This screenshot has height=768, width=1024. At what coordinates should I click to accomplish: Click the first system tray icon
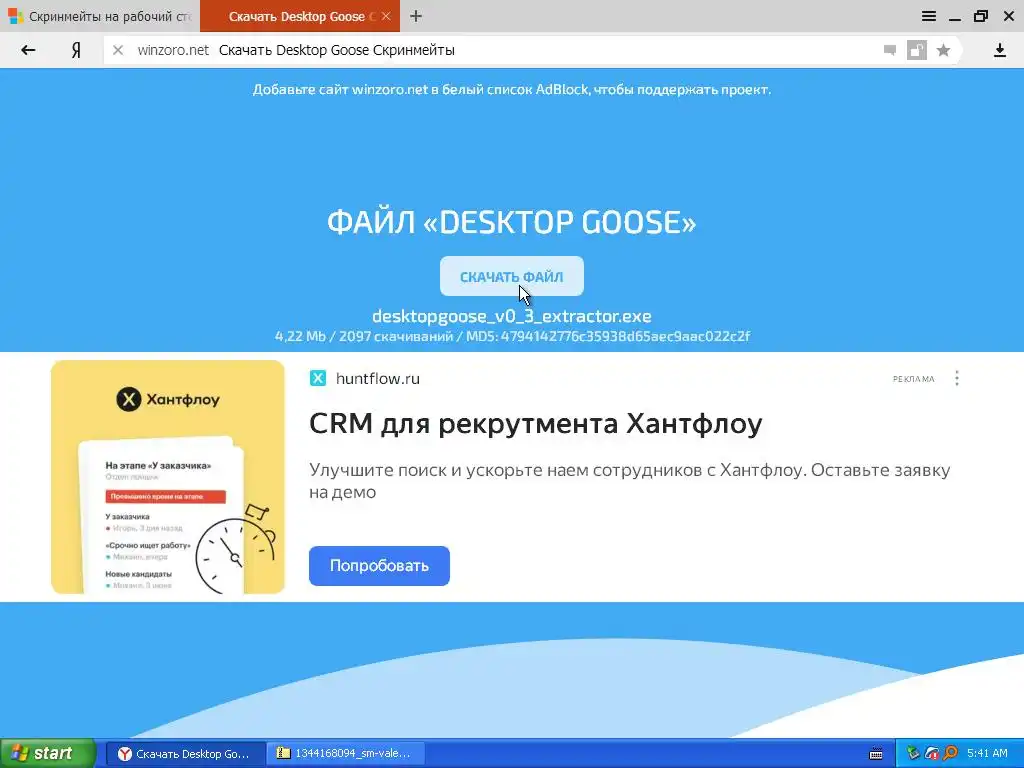912,754
